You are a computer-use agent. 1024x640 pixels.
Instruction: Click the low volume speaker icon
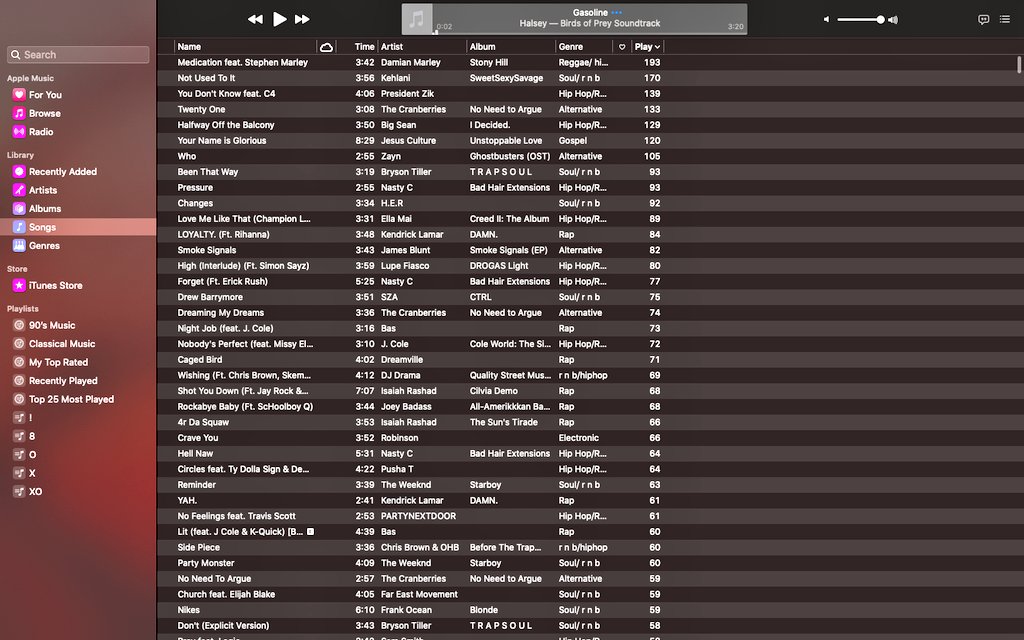click(827, 20)
